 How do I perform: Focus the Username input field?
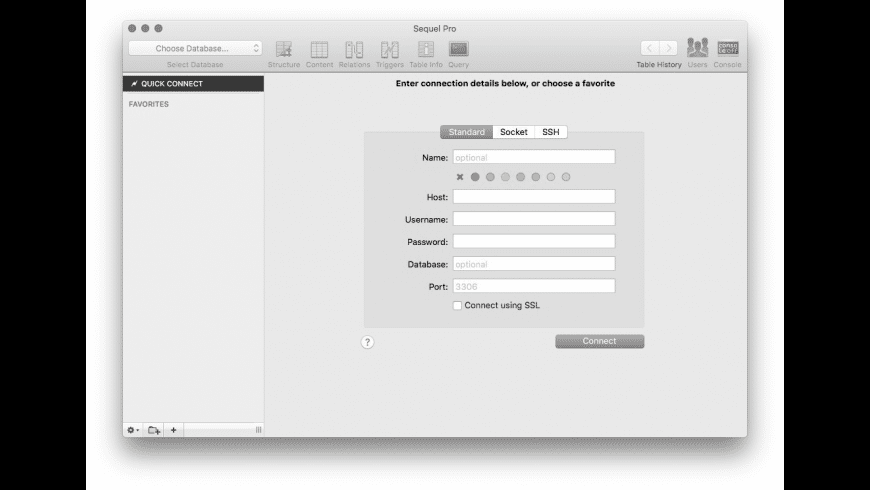(x=534, y=219)
